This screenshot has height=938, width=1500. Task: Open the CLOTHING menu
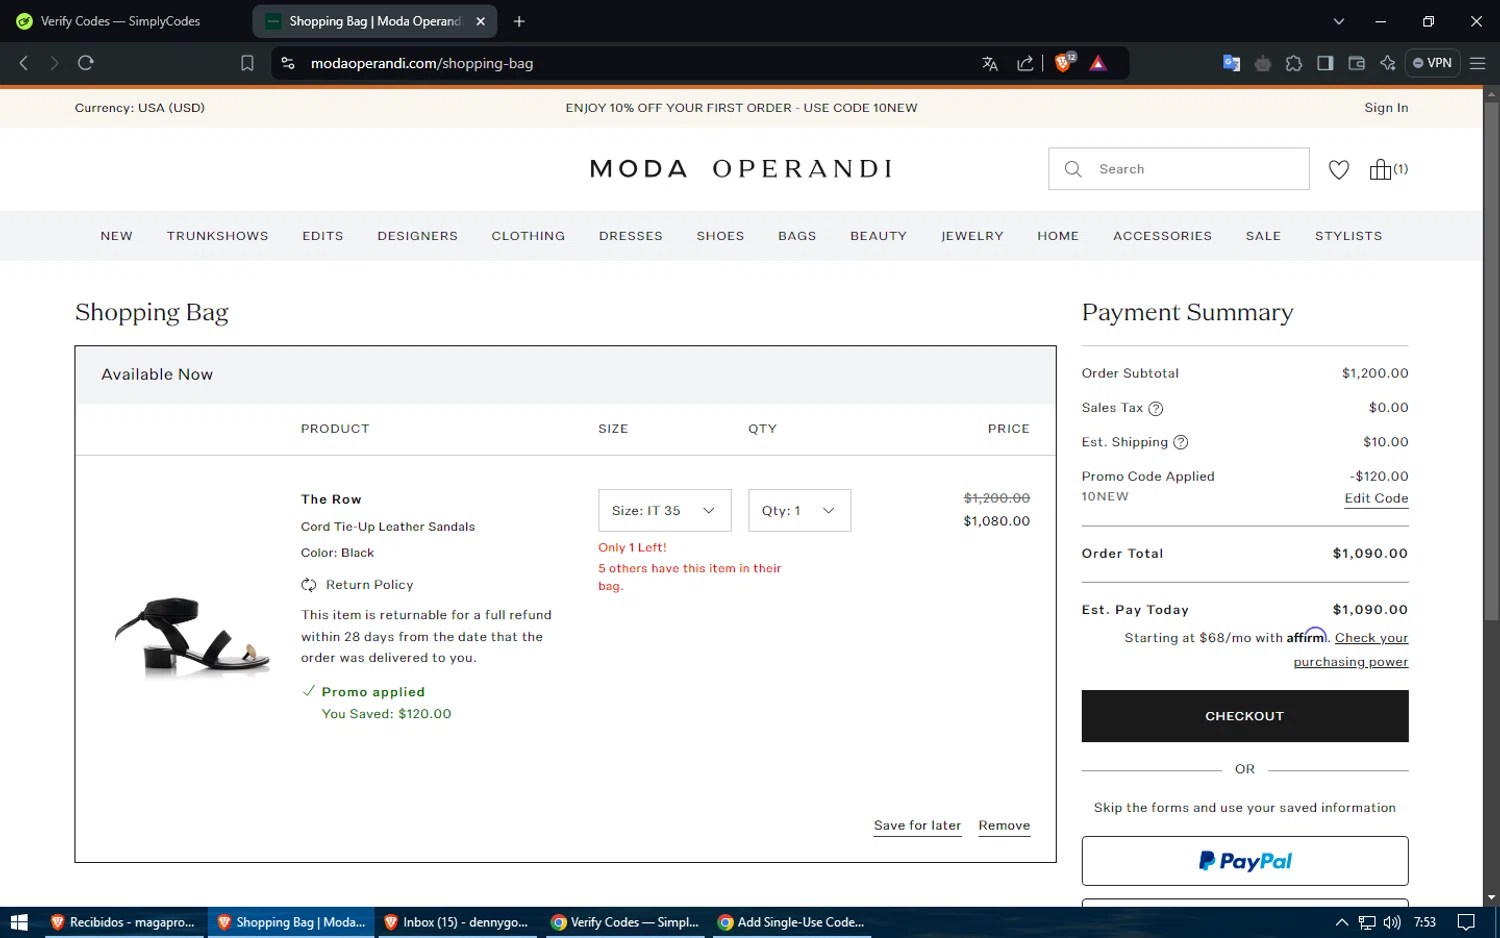coord(528,236)
